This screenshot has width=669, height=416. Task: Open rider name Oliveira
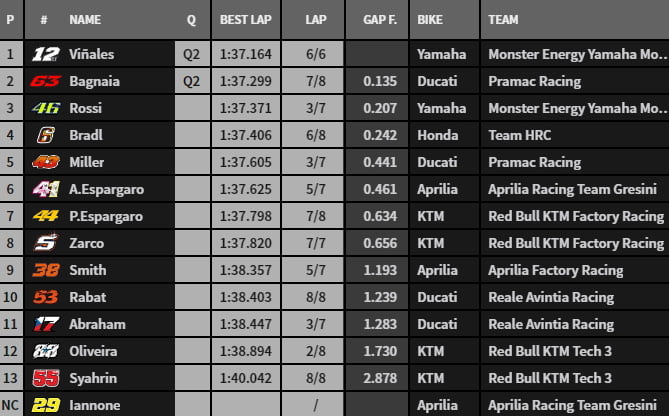coord(91,351)
